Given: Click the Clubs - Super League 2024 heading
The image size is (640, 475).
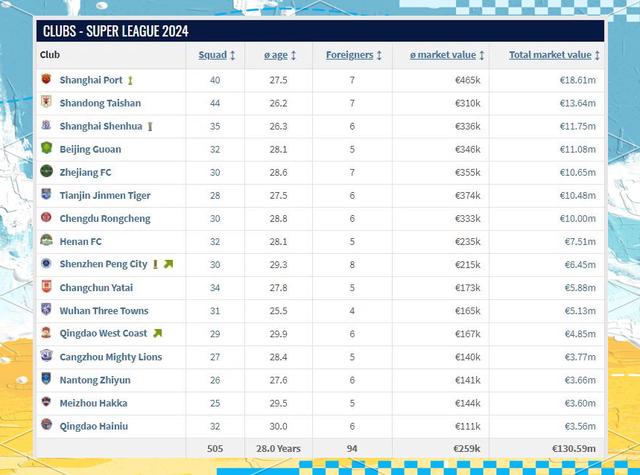Looking at the screenshot, I should click(116, 31).
